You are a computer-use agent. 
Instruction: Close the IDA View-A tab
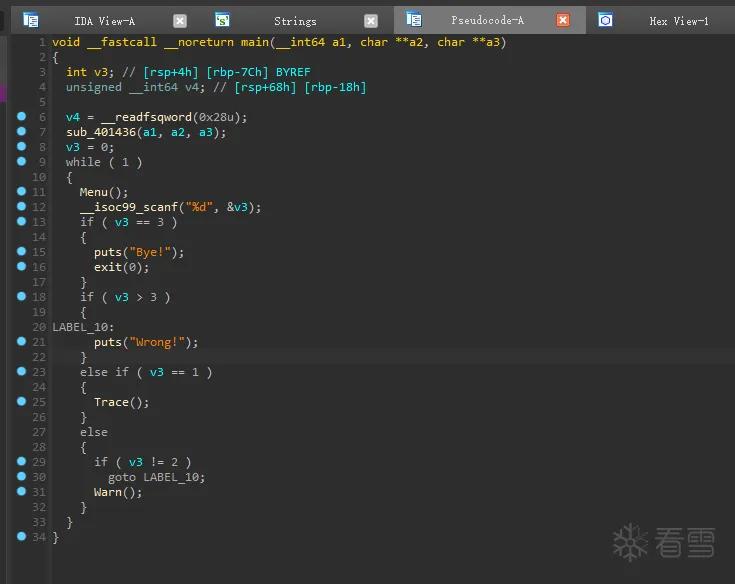pyautogui.click(x=180, y=21)
